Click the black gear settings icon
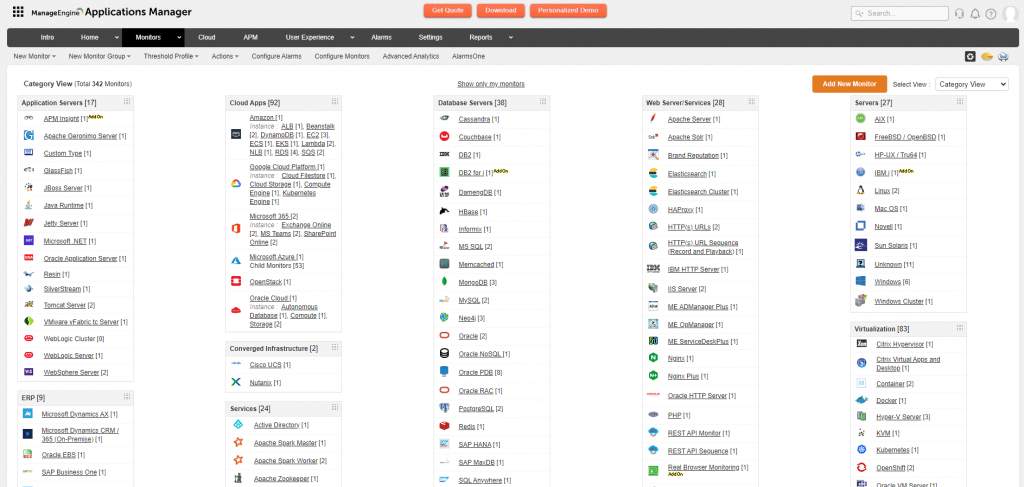 970,57
